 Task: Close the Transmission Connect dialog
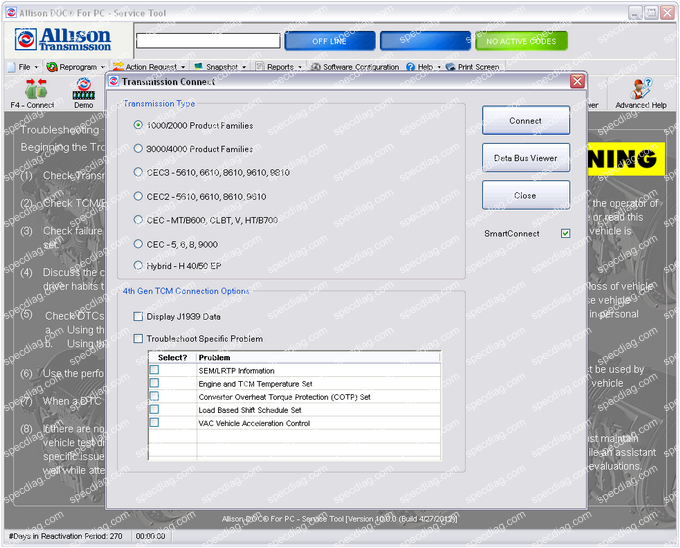(x=577, y=81)
